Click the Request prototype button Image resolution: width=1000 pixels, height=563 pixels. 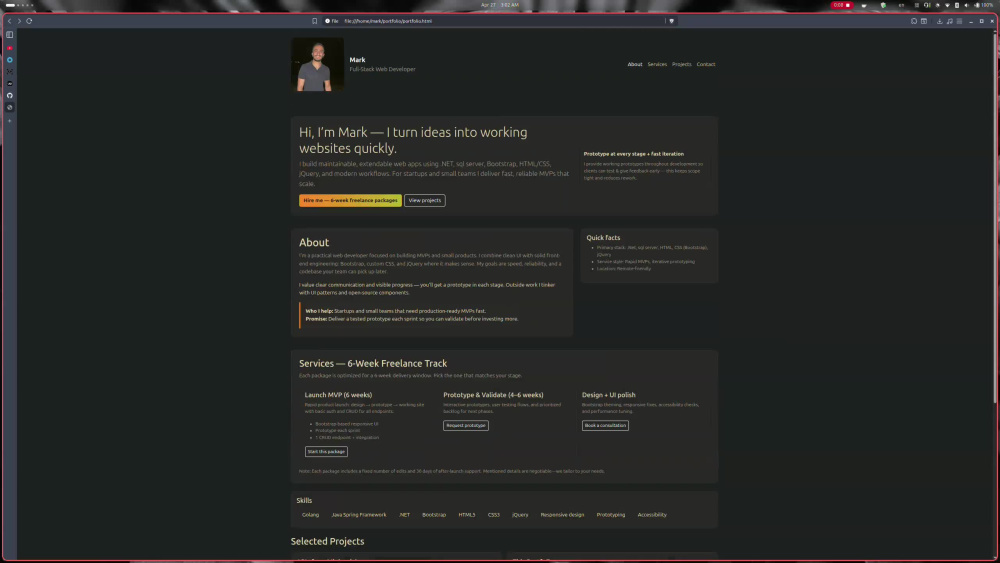(x=466, y=425)
